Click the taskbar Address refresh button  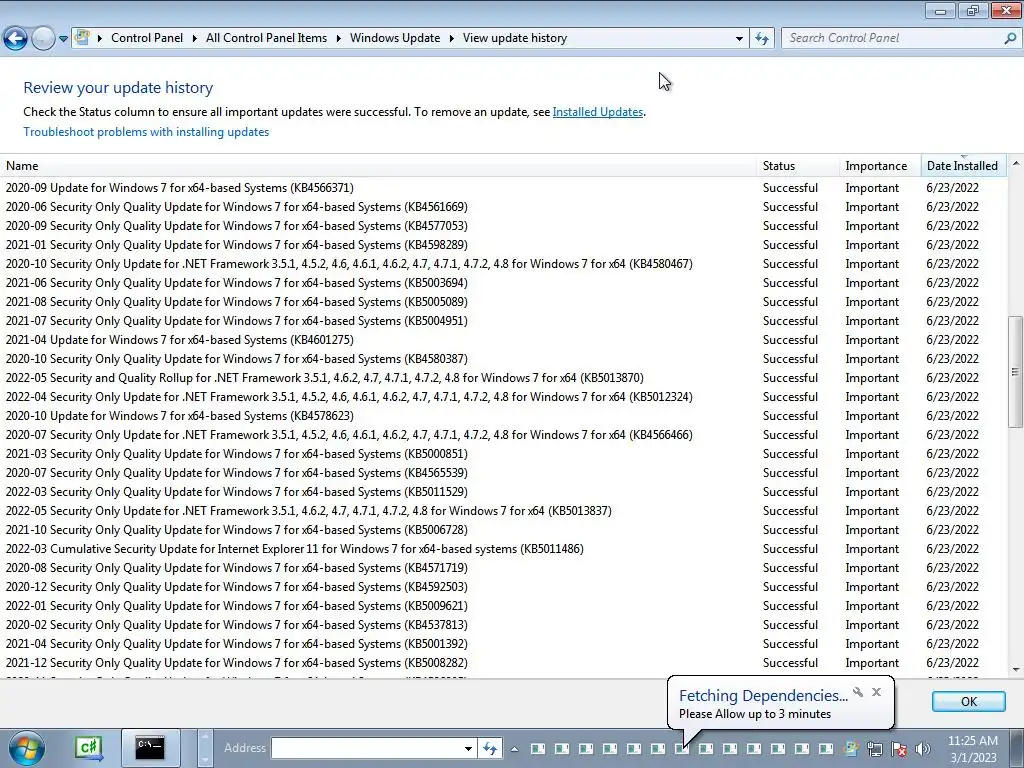point(490,748)
